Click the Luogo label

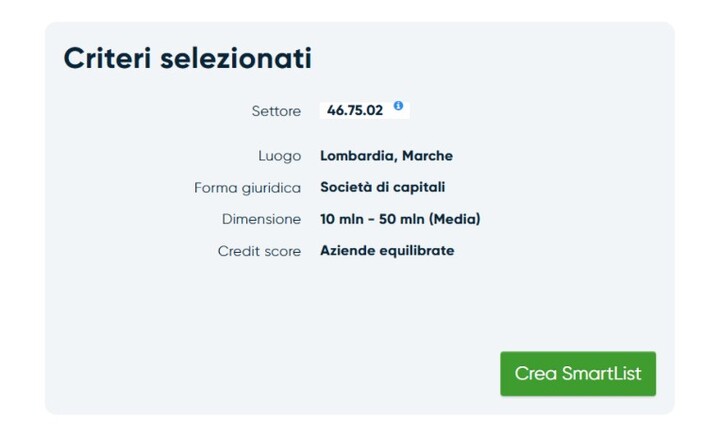(x=279, y=156)
